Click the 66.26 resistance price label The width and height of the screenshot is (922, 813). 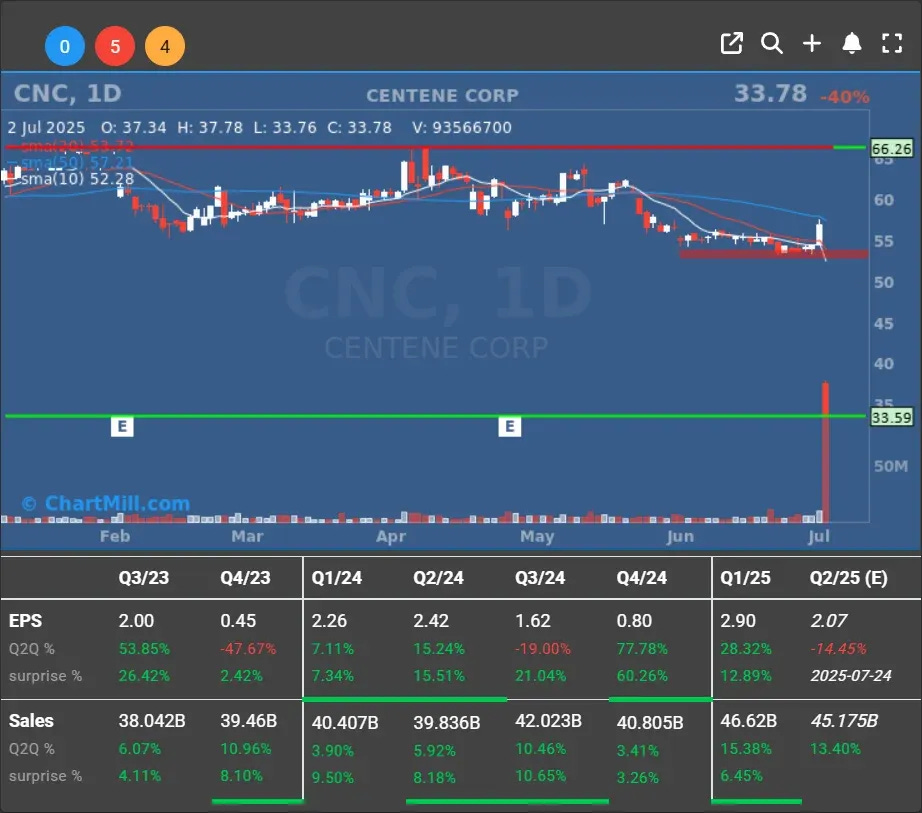[891, 148]
